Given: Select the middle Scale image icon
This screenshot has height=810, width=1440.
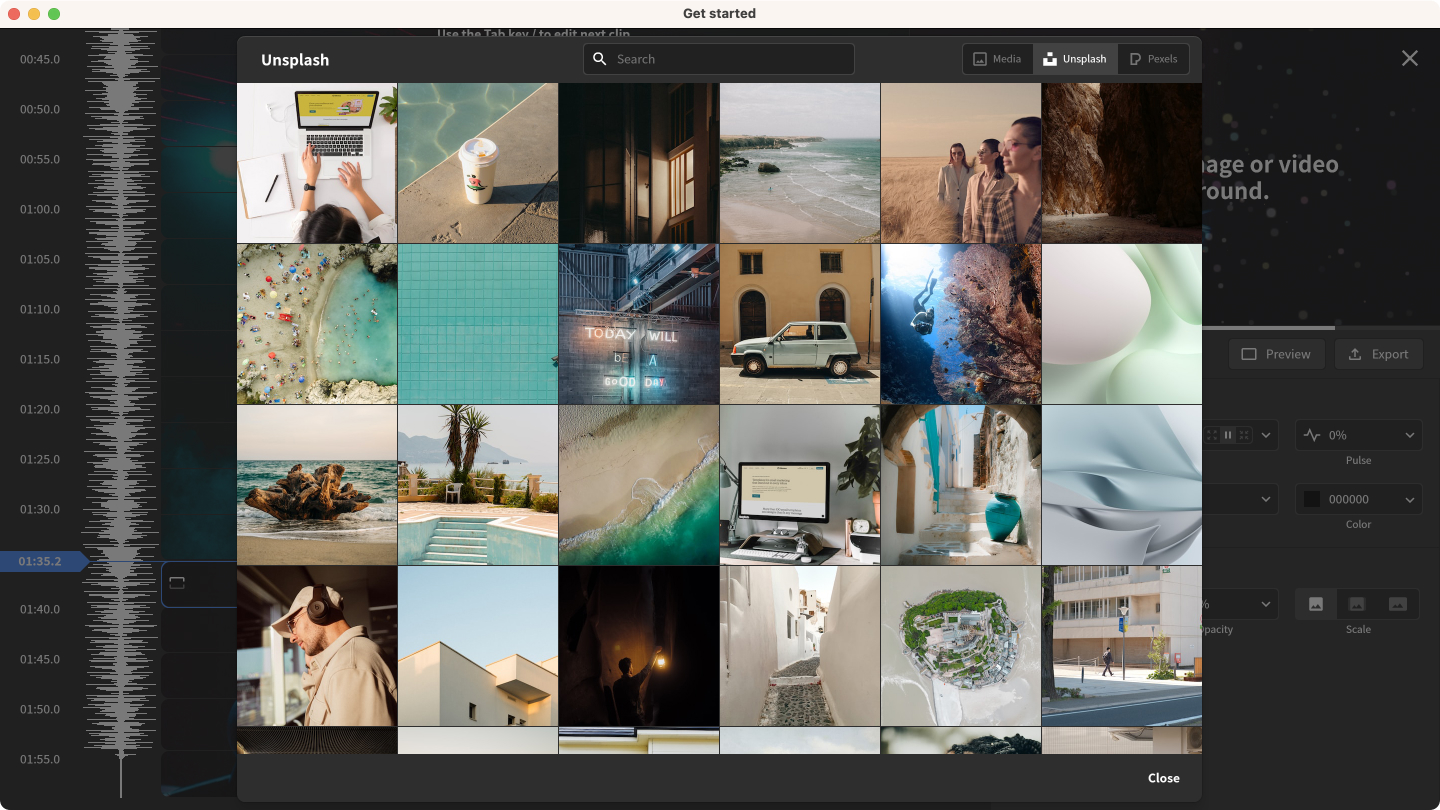Looking at the screenshot, I should tap(1357, 604).
